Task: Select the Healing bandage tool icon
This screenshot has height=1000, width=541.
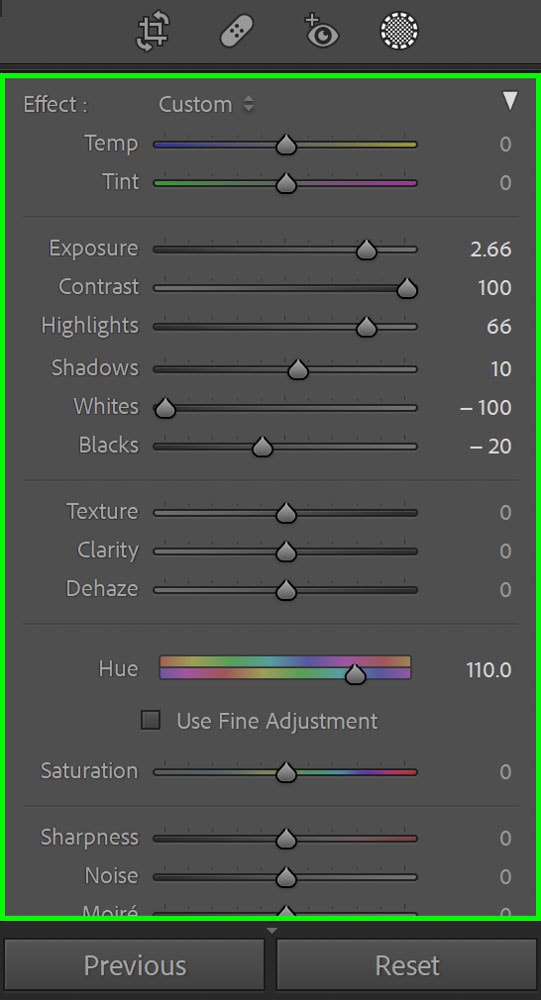Action: click(x=237, y=32)
